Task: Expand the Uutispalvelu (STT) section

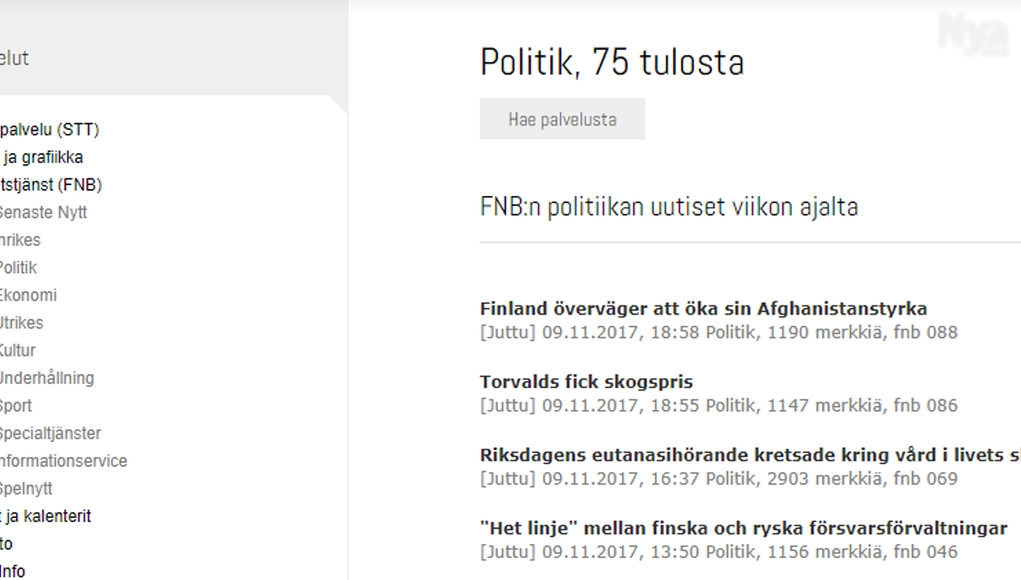Action: pos(49,130)
